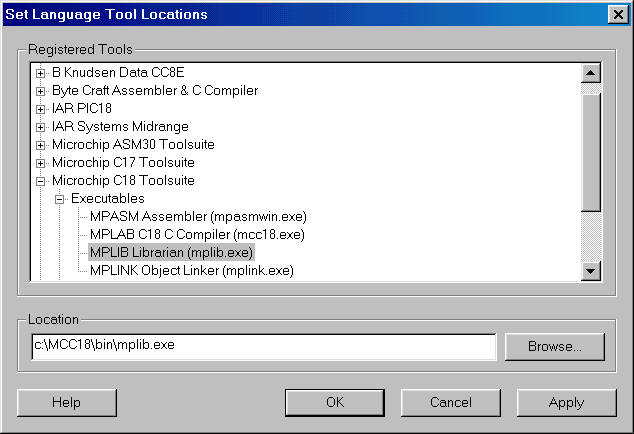Confirm with the OK button
The height and width of the screenshot is (434, 634).
click(335, 403)
